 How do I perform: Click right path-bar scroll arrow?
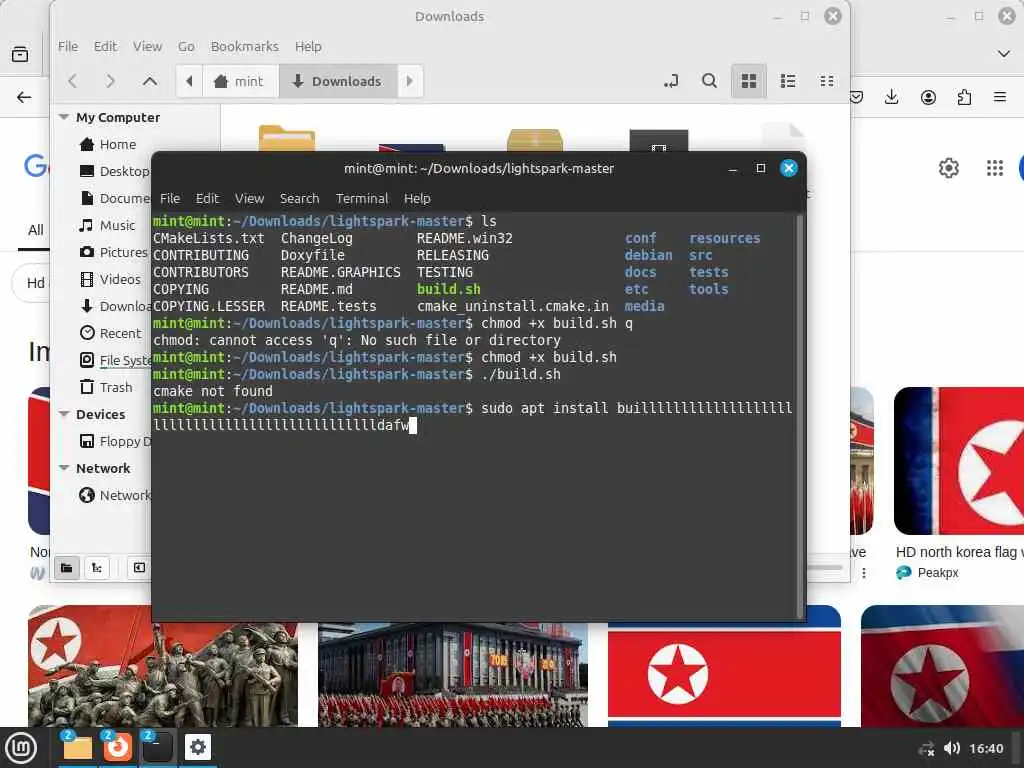pos(410,81)
